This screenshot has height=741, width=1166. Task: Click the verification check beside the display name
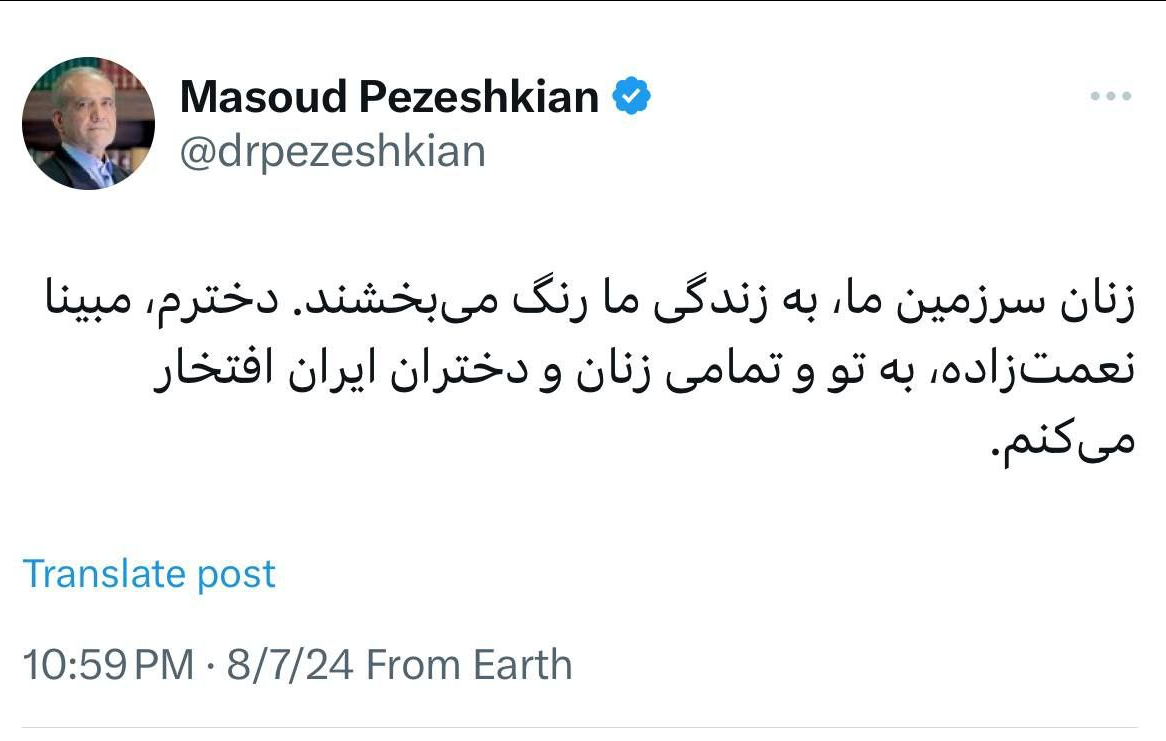[630, 96]
